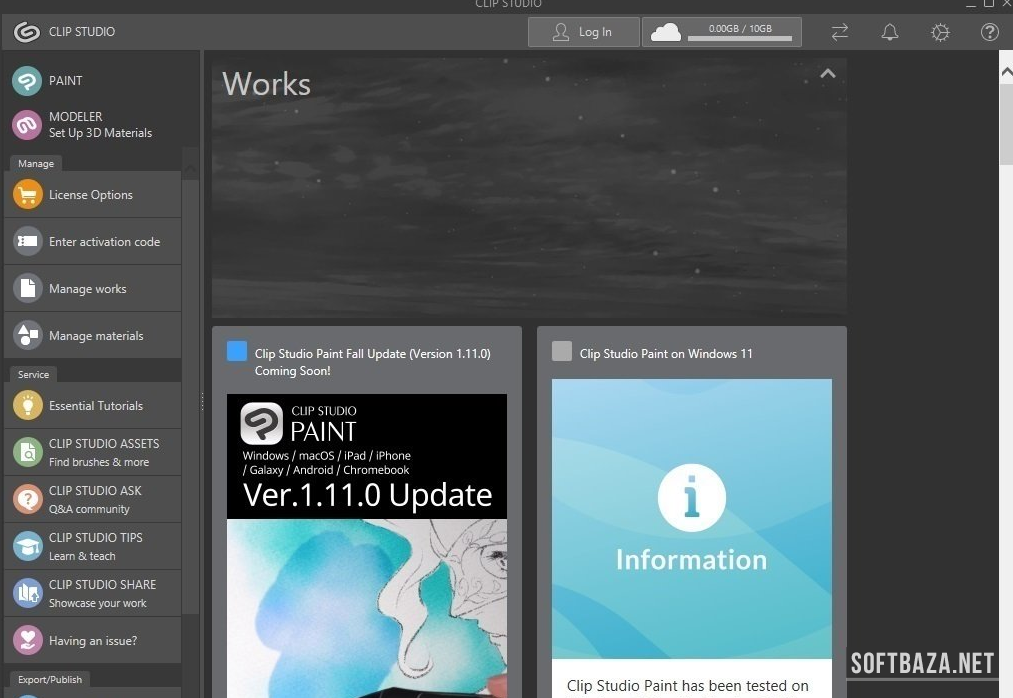Toggle blue square on Fall Update article
Screen dimensions: 1013x698
click(237, 351)
